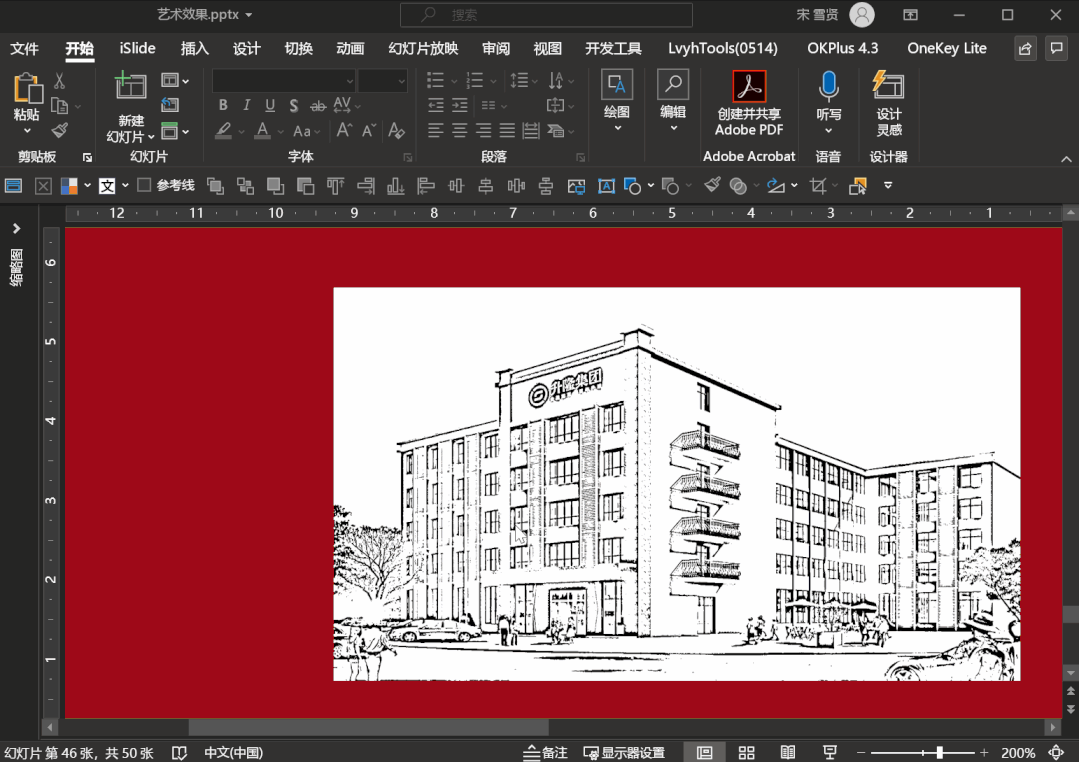Toggle Bold formatting
Viewport: 1079px width, 762px height.
coord(223,106)
